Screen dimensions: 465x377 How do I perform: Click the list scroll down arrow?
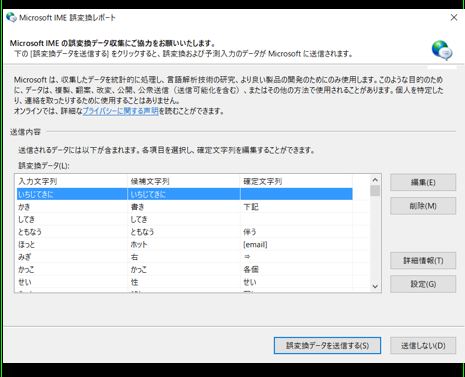(x=375, y=286)
